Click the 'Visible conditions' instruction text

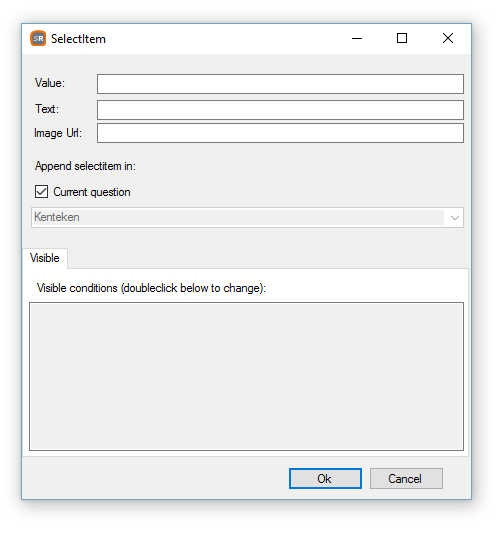(x=151, y=288)
